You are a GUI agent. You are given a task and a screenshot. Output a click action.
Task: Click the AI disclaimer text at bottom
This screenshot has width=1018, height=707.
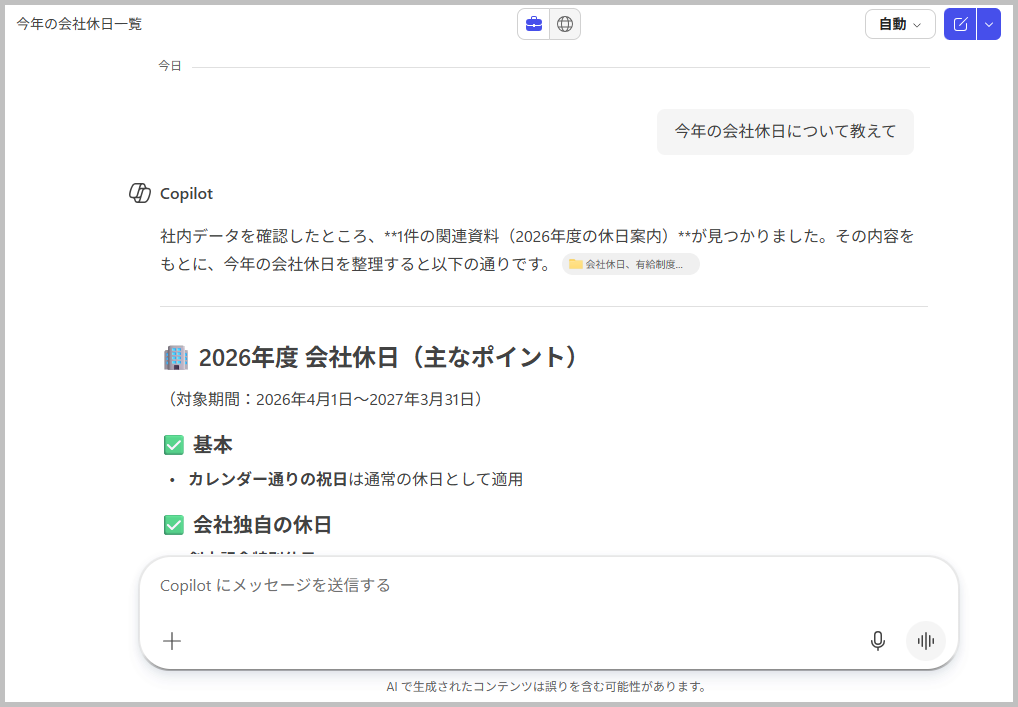tap(547, 686)
